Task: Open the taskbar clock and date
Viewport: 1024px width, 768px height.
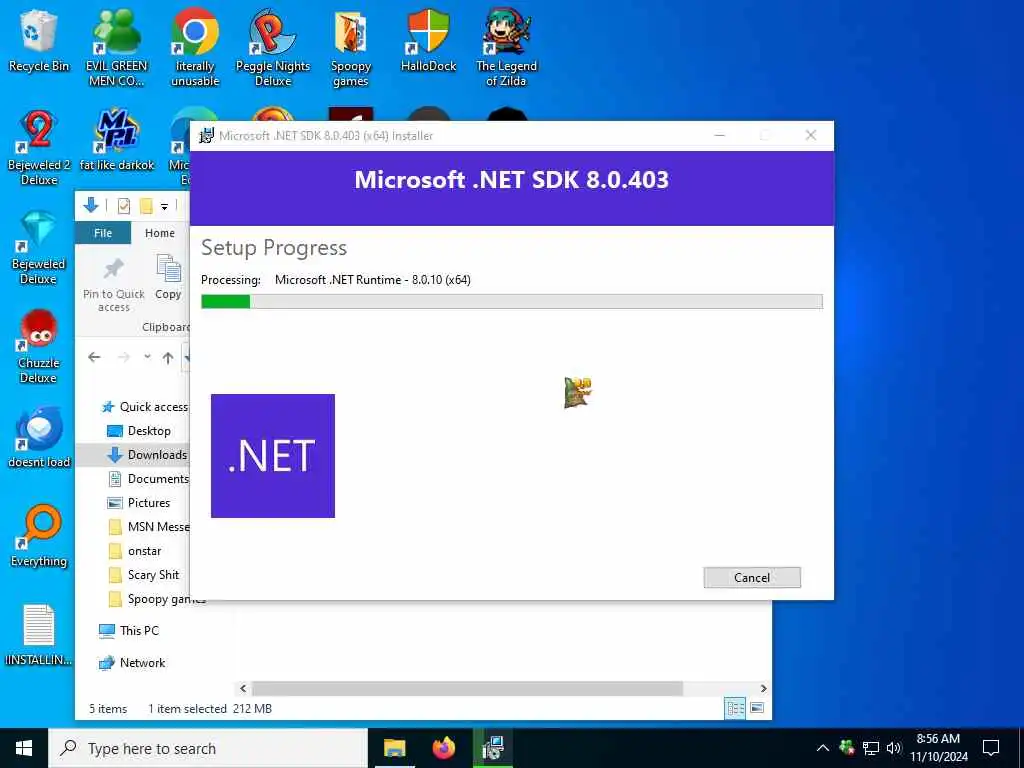Action: [x=938, y=748]
